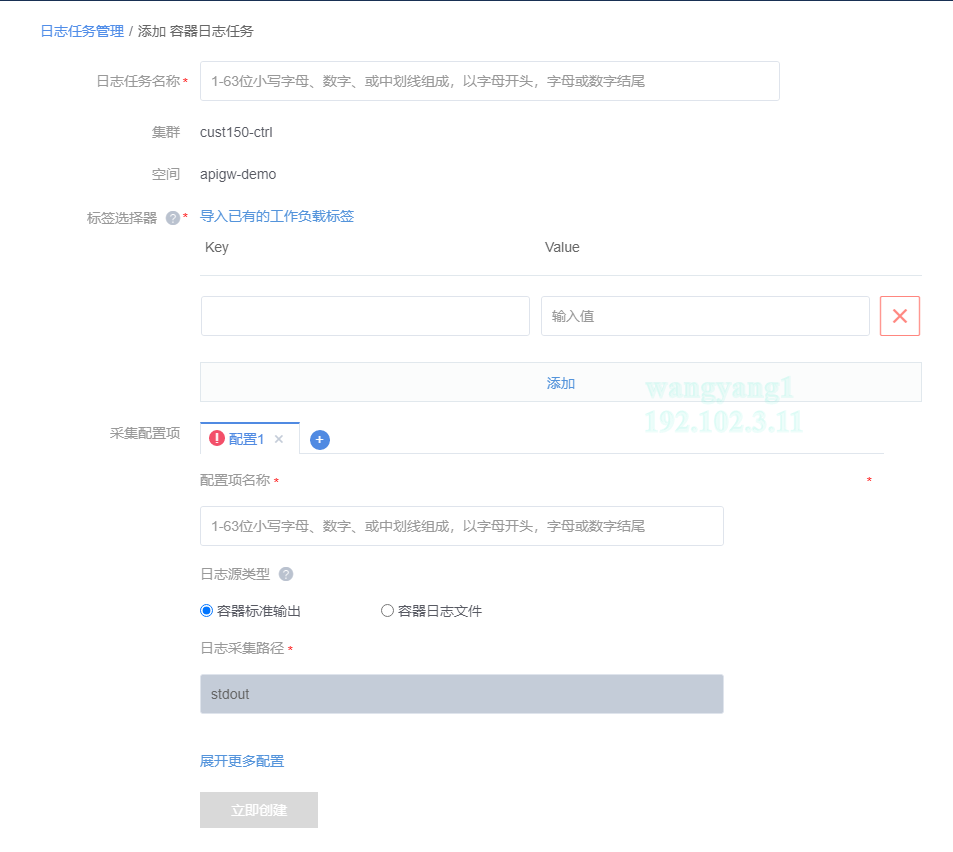This screenshot has width=953, height=852.
Task: Switch to the 配置1 tab
Action: (x=246, y=439)
